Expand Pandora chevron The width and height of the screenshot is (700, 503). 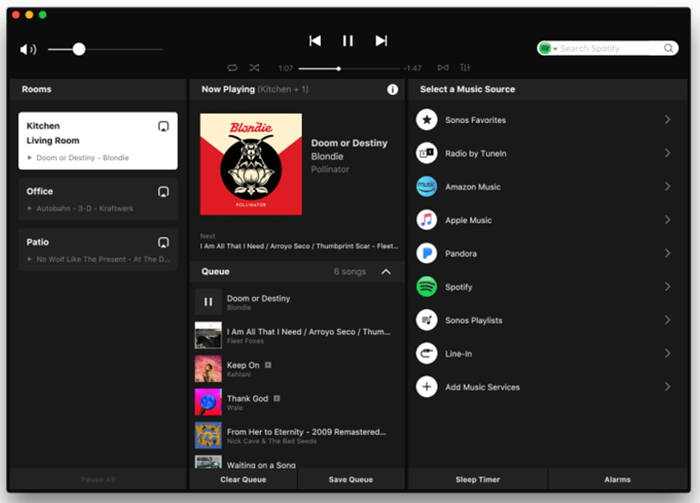pyautogui.click(x=667, y=254)
